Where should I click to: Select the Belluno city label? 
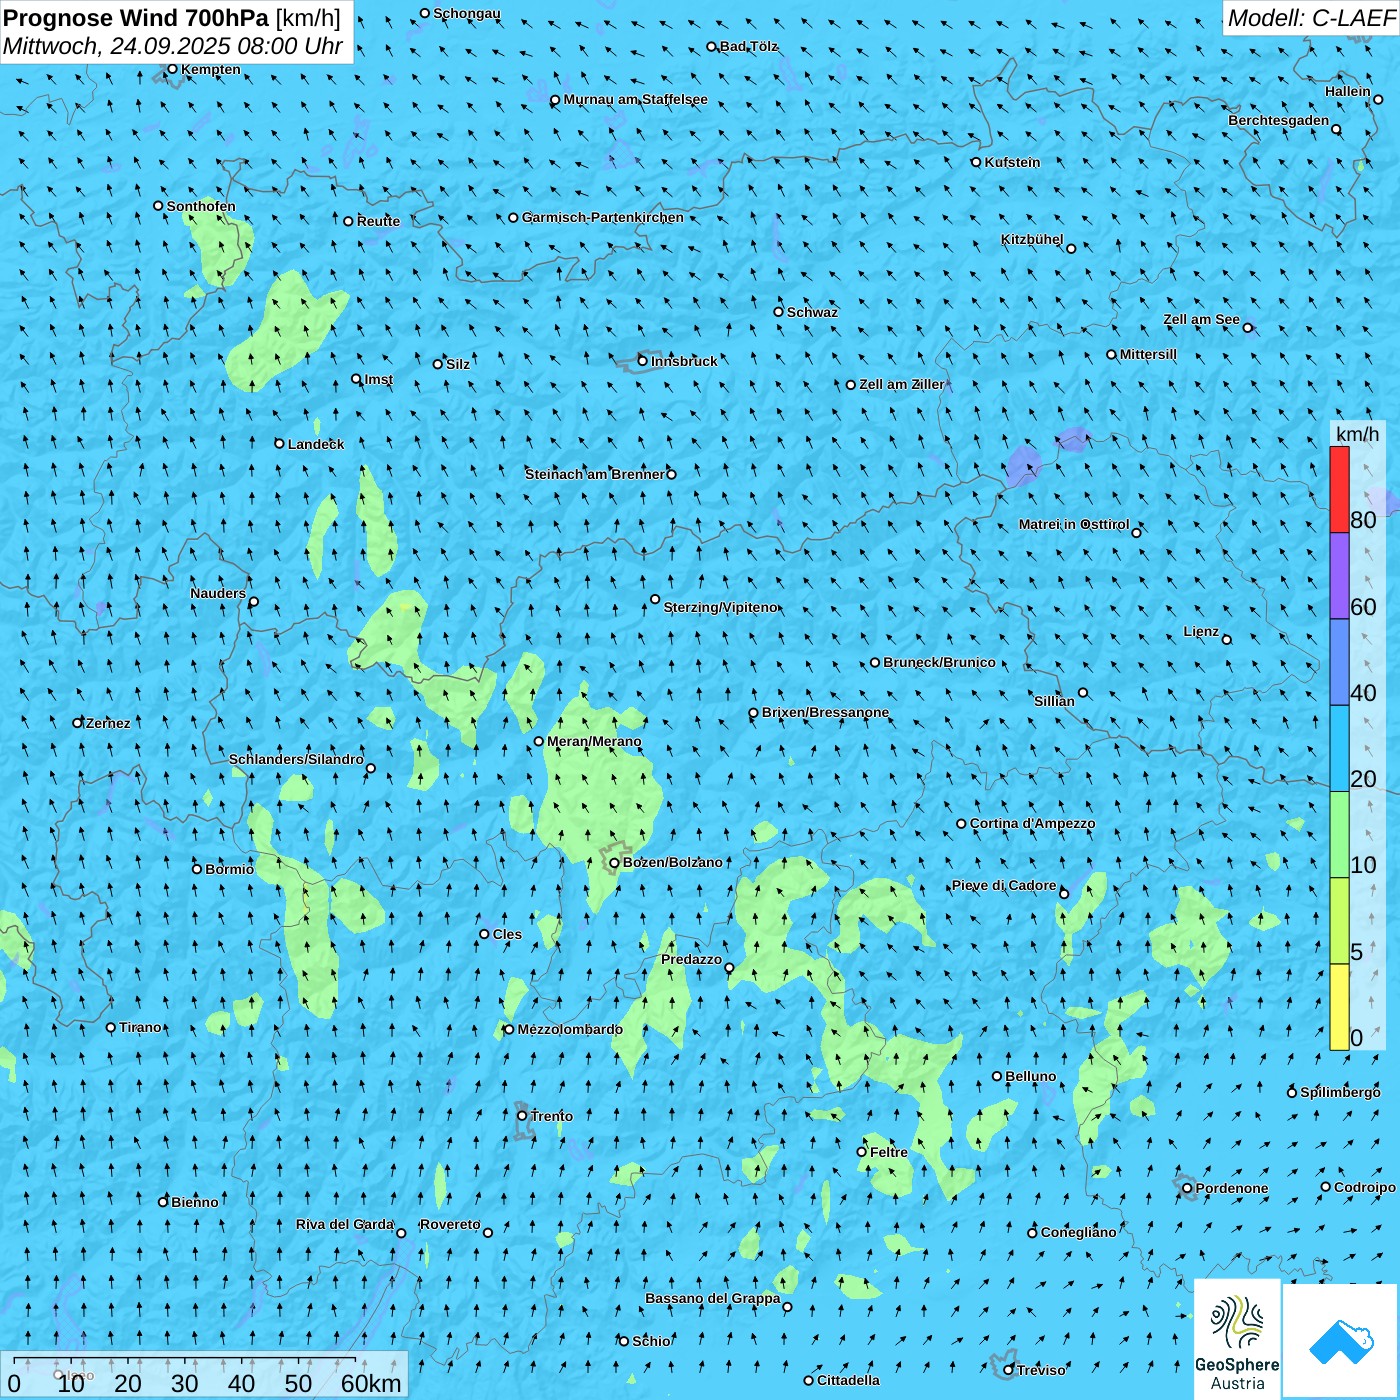point(1030,1076)
